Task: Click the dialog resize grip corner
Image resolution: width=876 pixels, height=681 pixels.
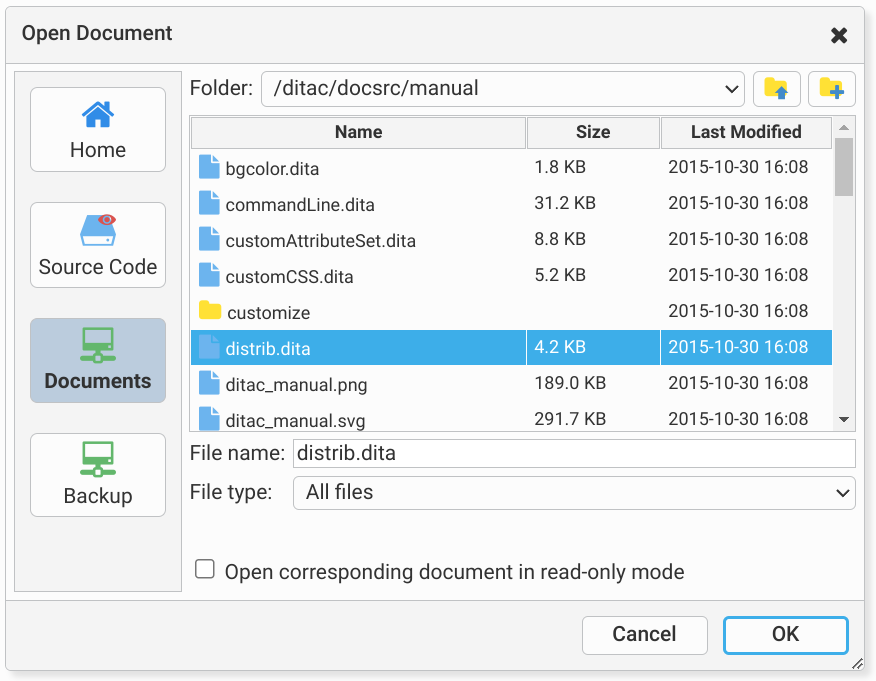Action: click(x=858, y=664)
